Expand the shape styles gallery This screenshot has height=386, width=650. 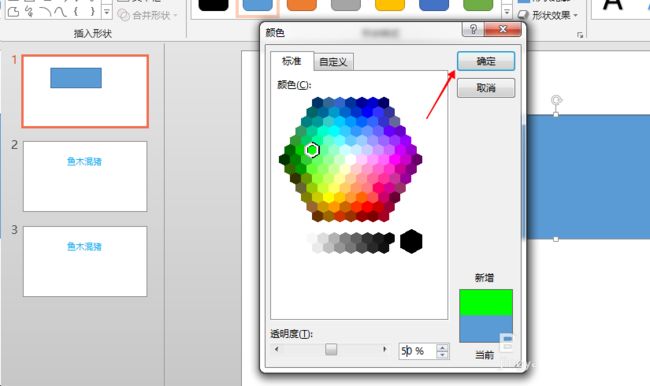[507, 12]
